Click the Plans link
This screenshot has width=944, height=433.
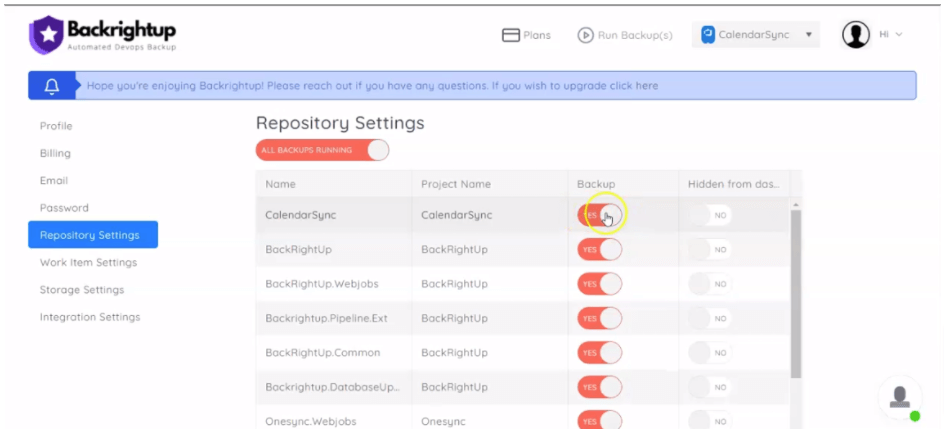click(537, 36)
